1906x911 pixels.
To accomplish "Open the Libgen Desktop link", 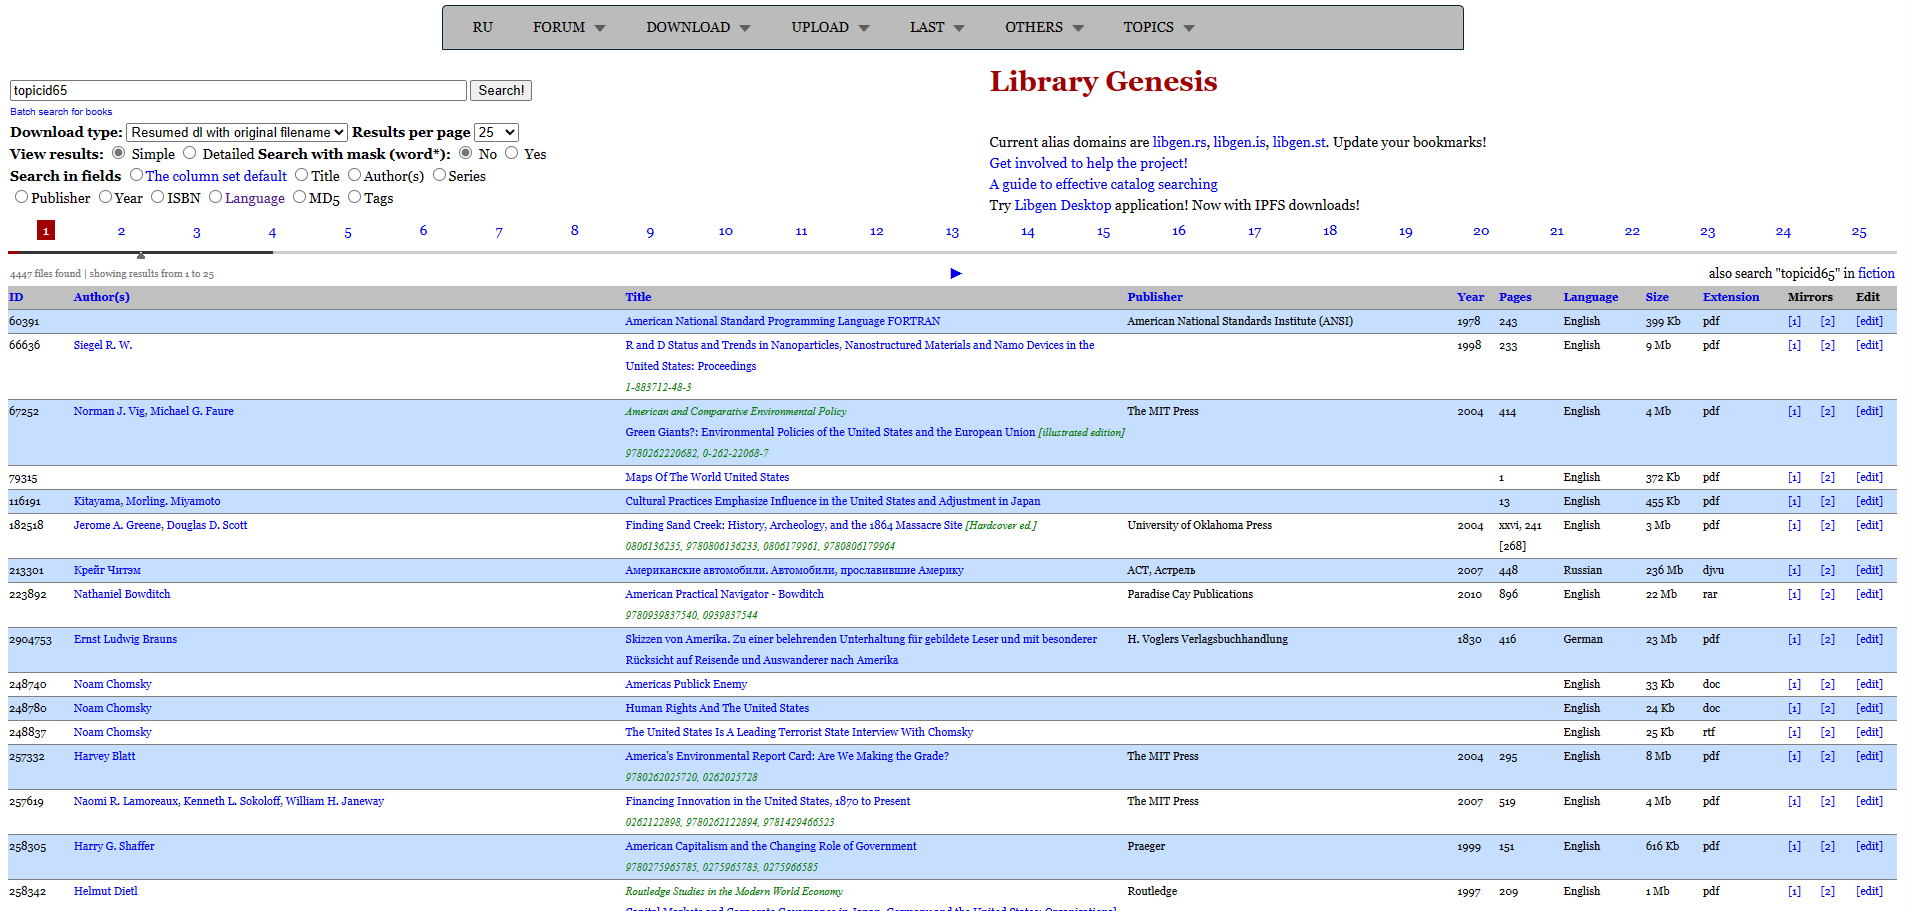I will (x=1062, y=205).
